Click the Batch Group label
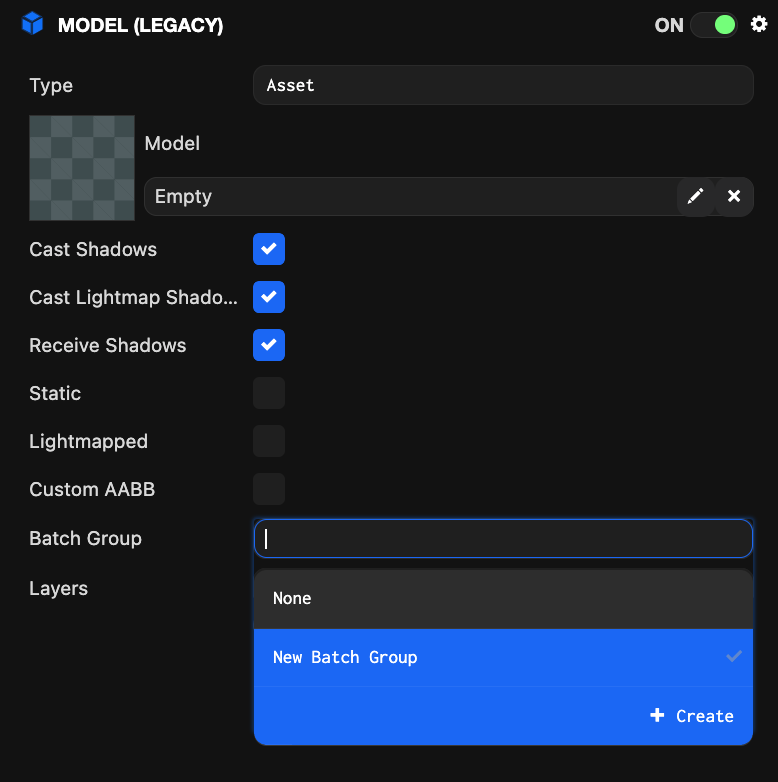The width and height of the screenshot is (778, 782). (85, 539)
